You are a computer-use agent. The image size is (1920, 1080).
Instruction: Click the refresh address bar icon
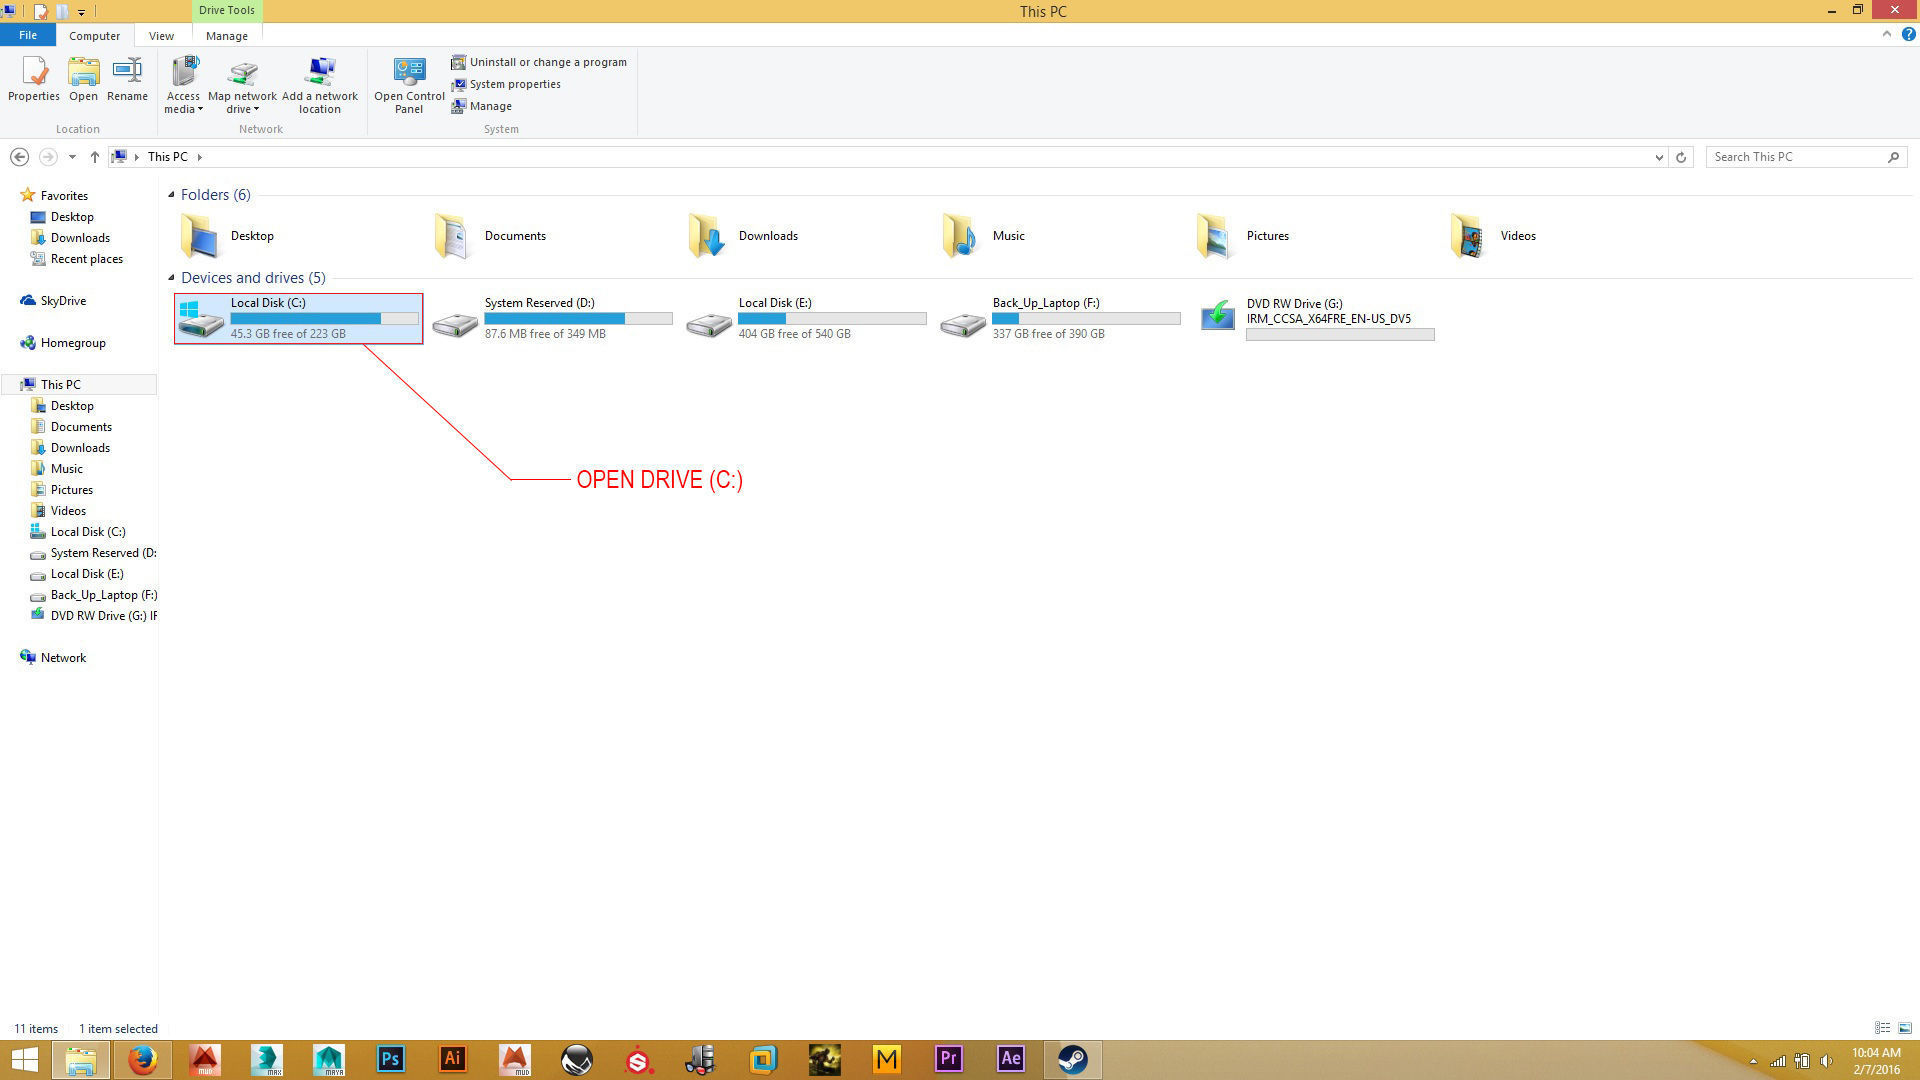tap(1681, 157)
